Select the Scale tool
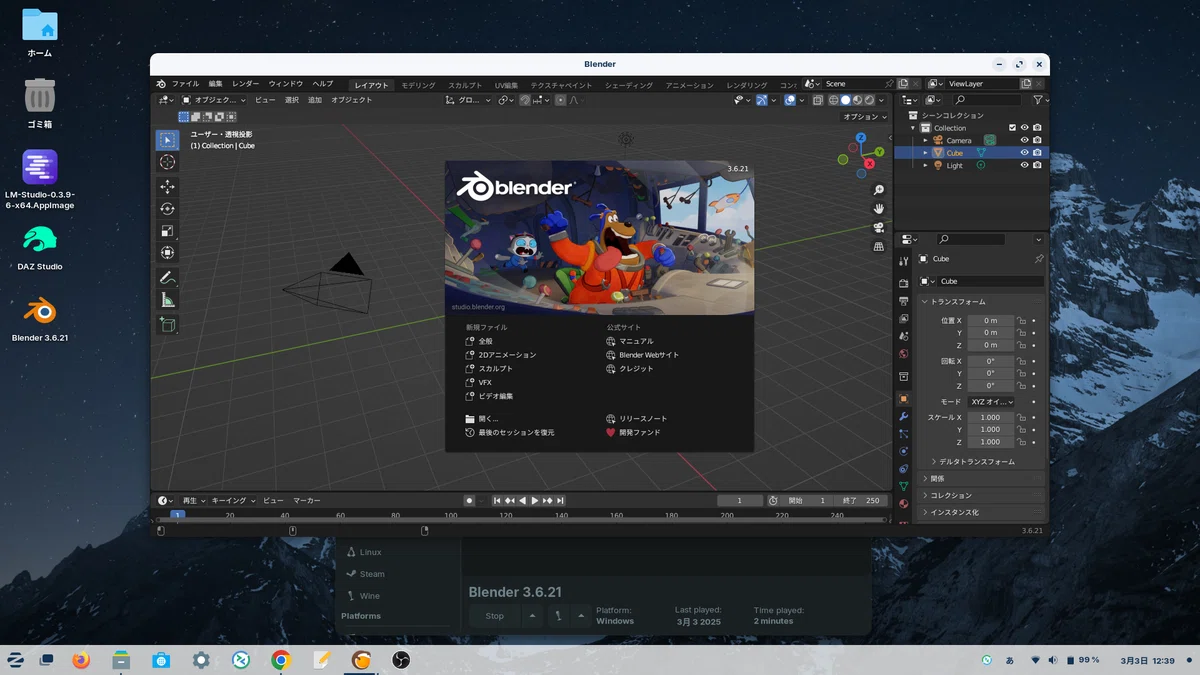Viewport: 1200px width, 675px height. 167,231
